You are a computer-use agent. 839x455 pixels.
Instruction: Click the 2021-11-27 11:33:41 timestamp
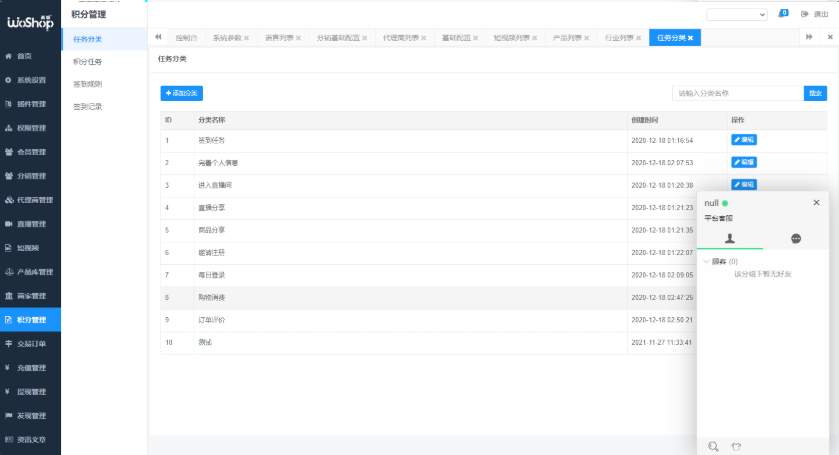661,343
